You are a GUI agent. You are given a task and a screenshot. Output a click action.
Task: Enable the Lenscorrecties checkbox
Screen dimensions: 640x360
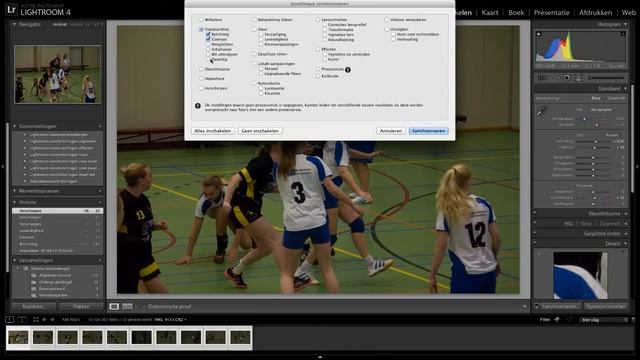pyautogui.click(x=318, y=20)
